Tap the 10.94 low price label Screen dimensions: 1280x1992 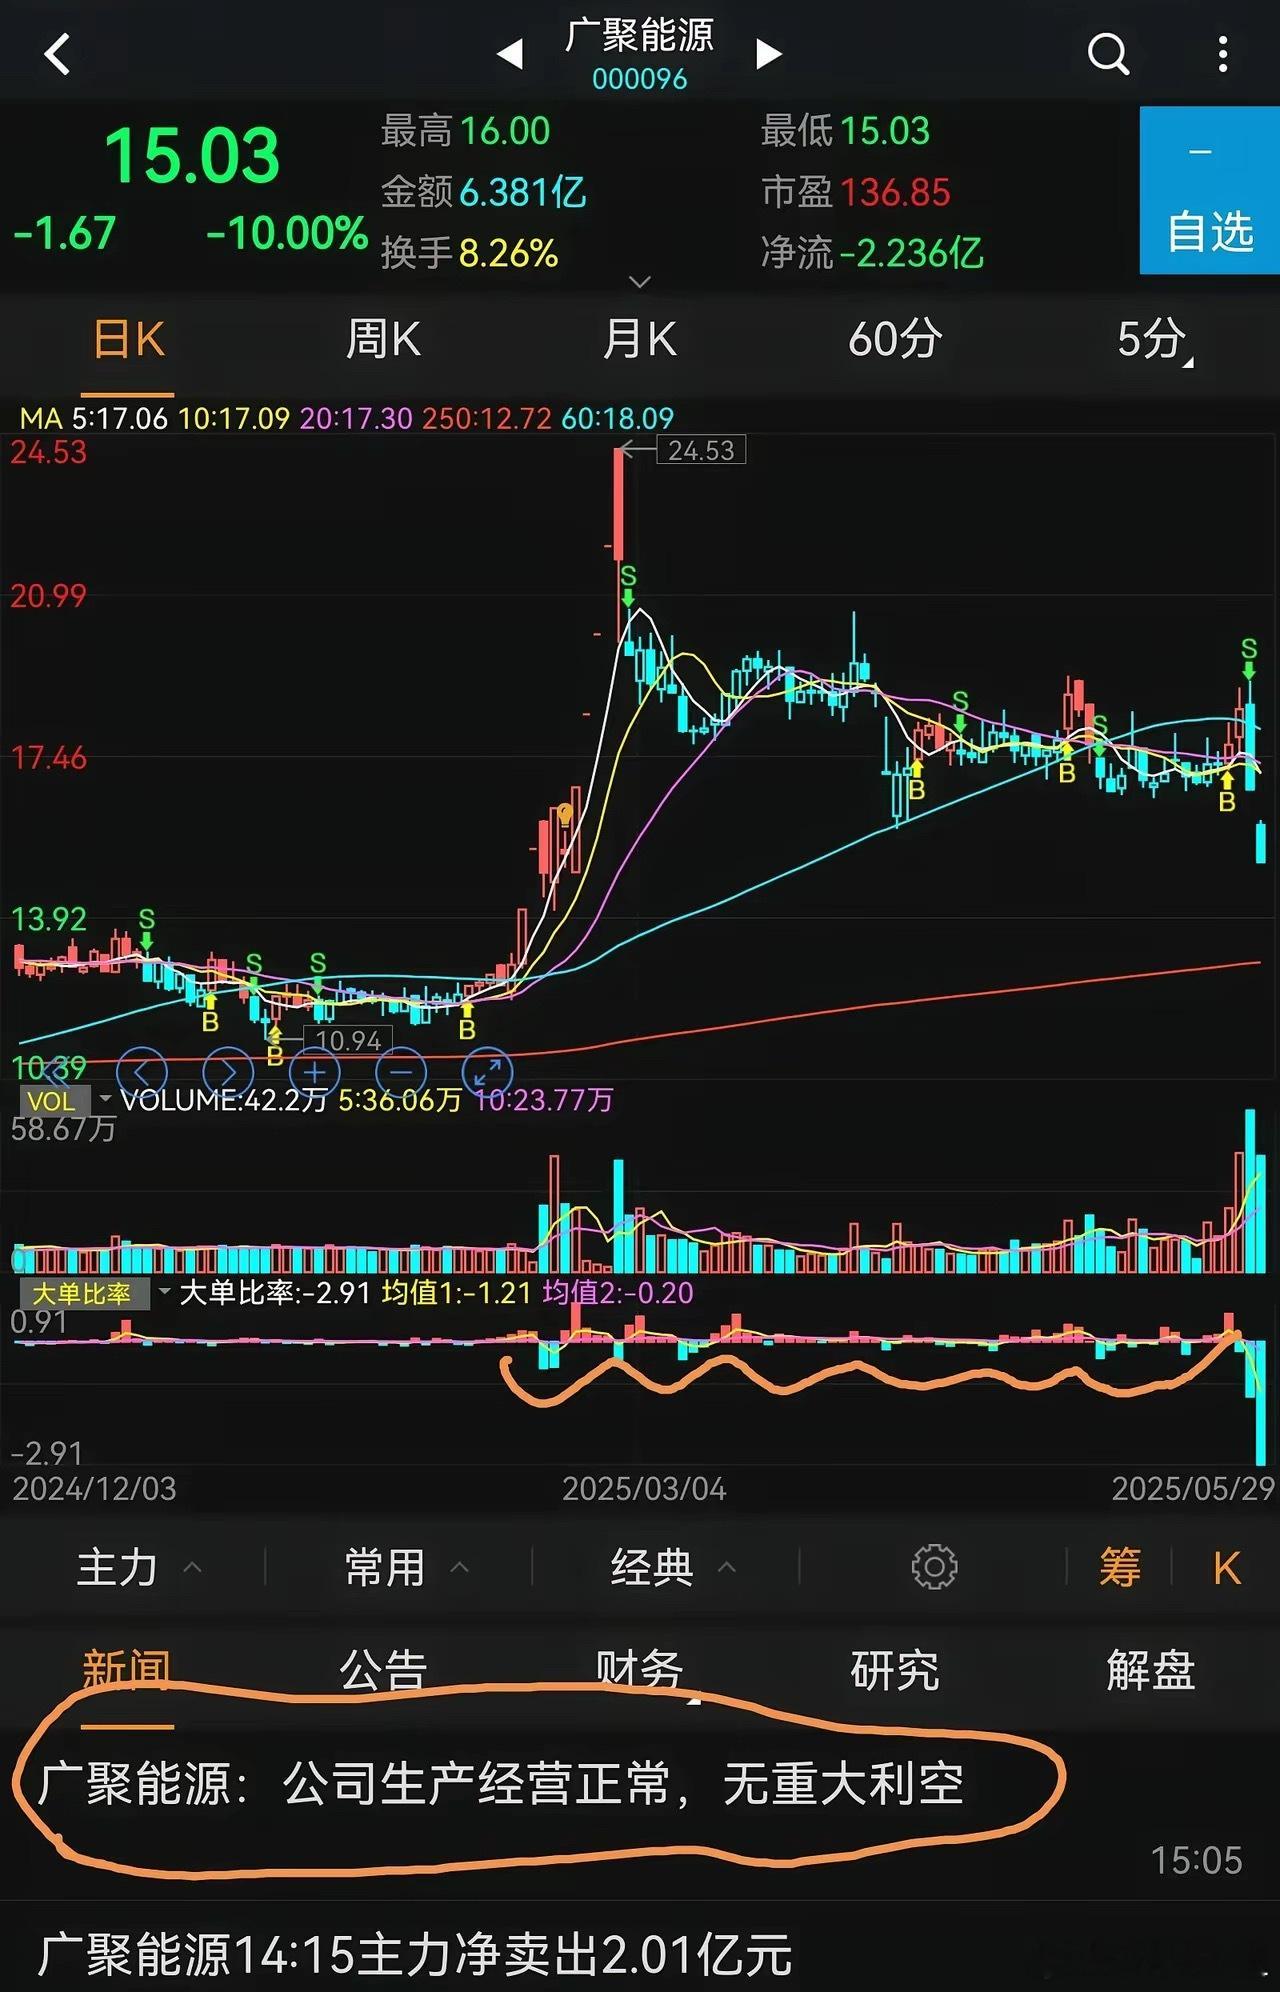pyautogui.click(x=349, y=1041)
